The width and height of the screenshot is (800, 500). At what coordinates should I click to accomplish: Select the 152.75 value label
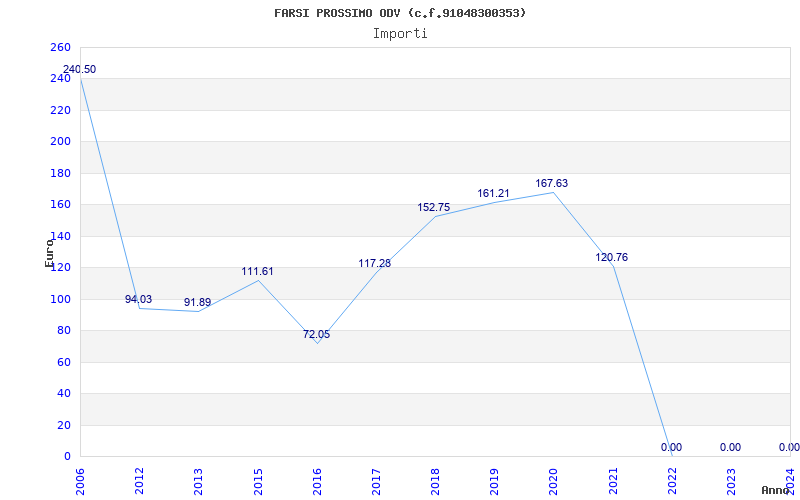click(434, 207)
